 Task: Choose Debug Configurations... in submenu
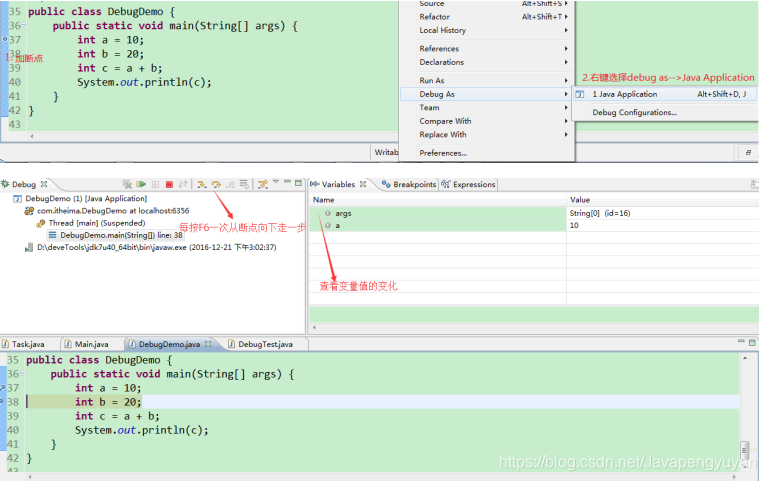(x=665, y=112)
